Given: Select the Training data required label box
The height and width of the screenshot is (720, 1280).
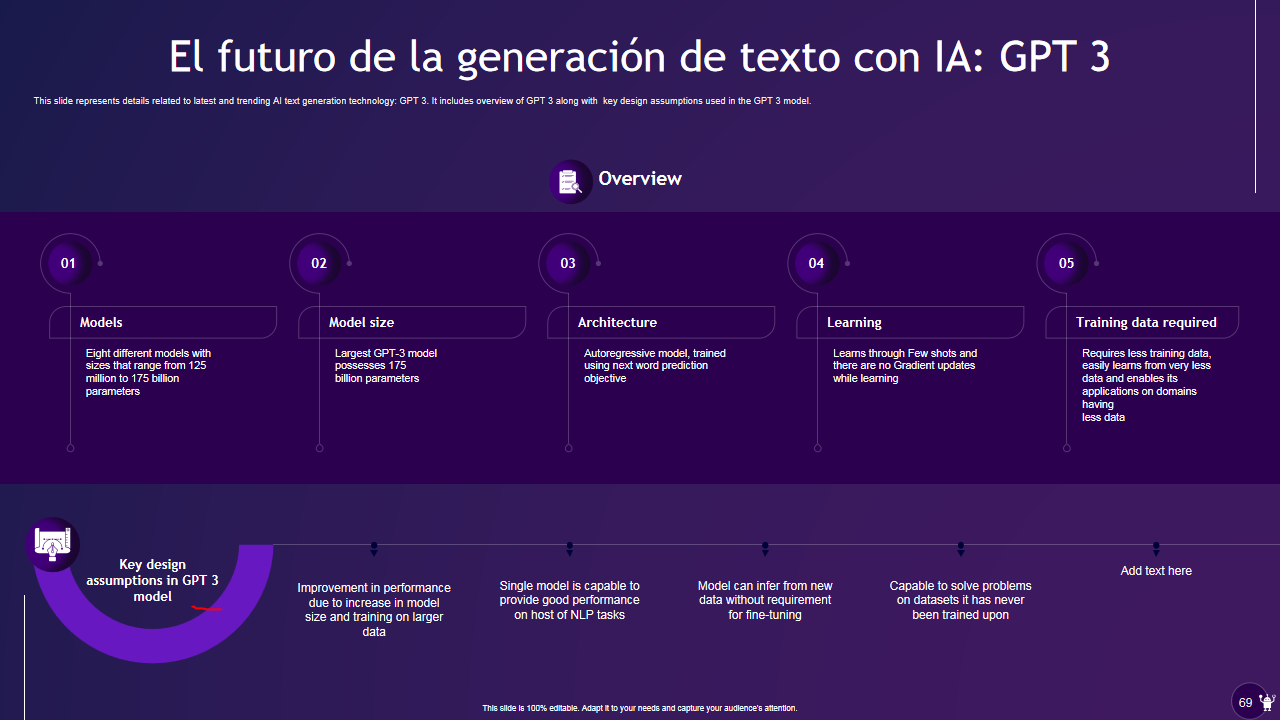Looking at the screenshot, I should click(1142, 322).
